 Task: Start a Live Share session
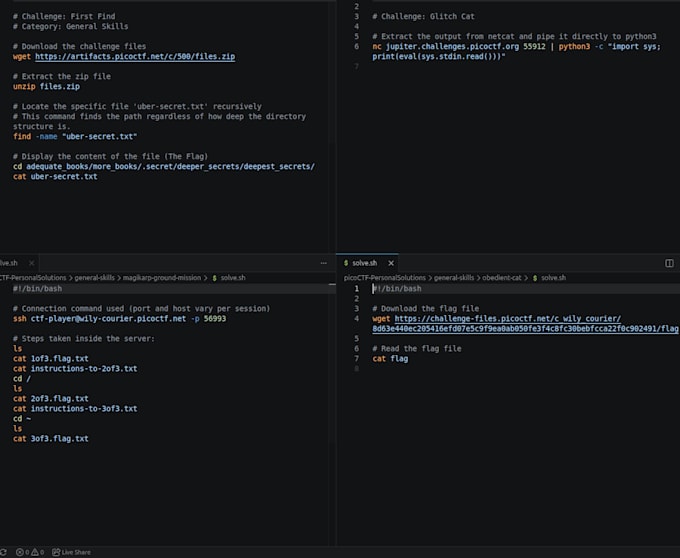point(71,552)
